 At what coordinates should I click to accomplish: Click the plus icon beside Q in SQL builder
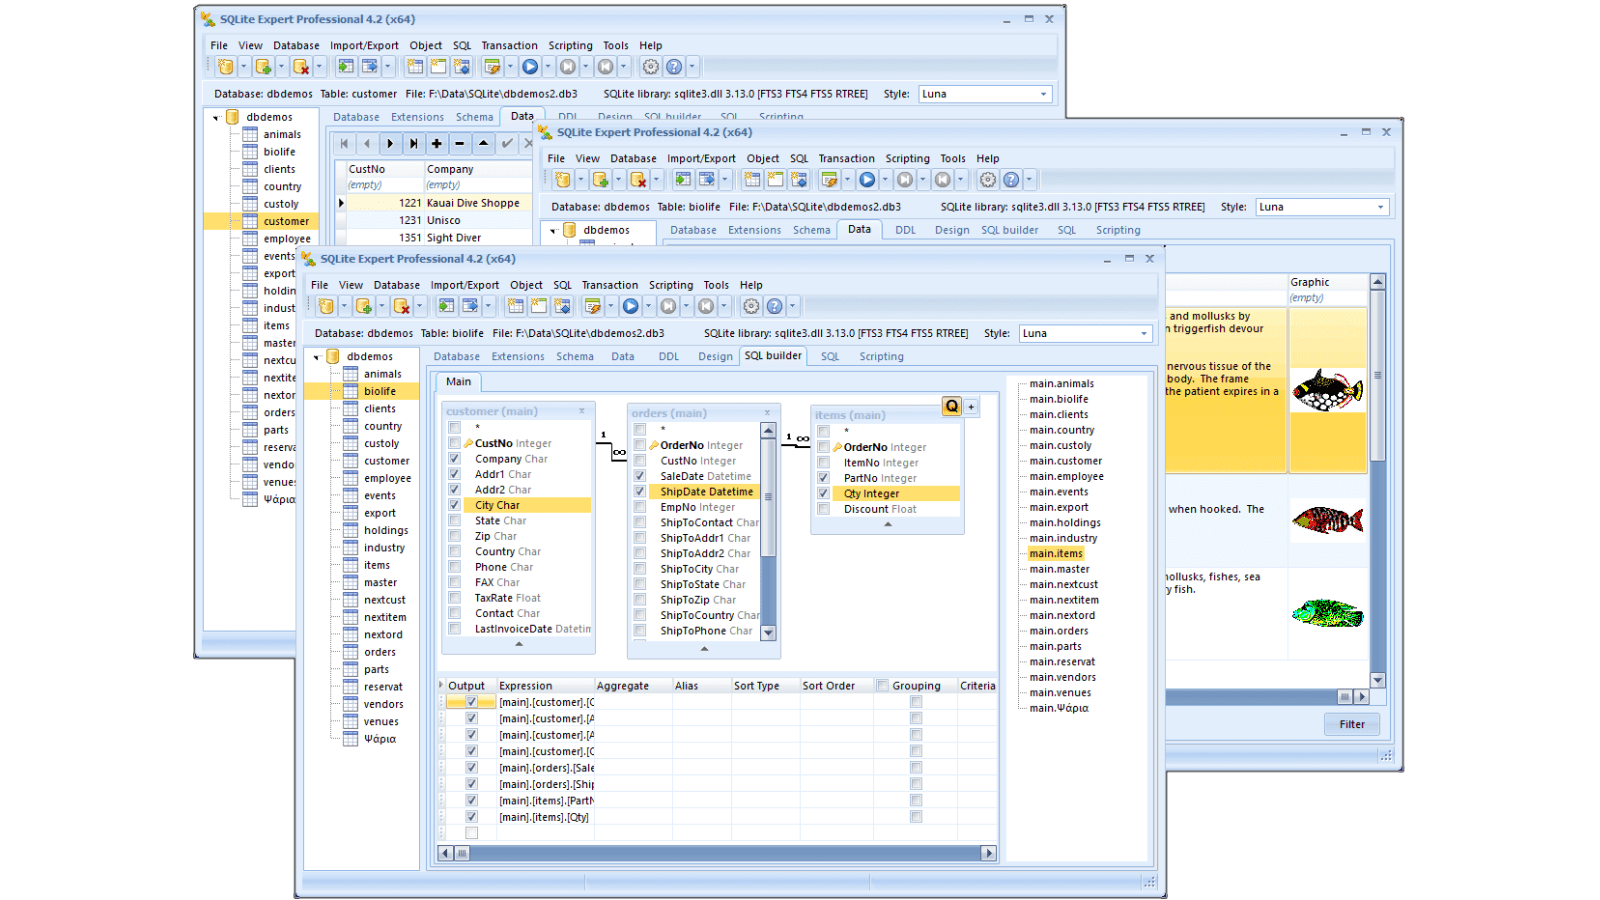(970, 407)
